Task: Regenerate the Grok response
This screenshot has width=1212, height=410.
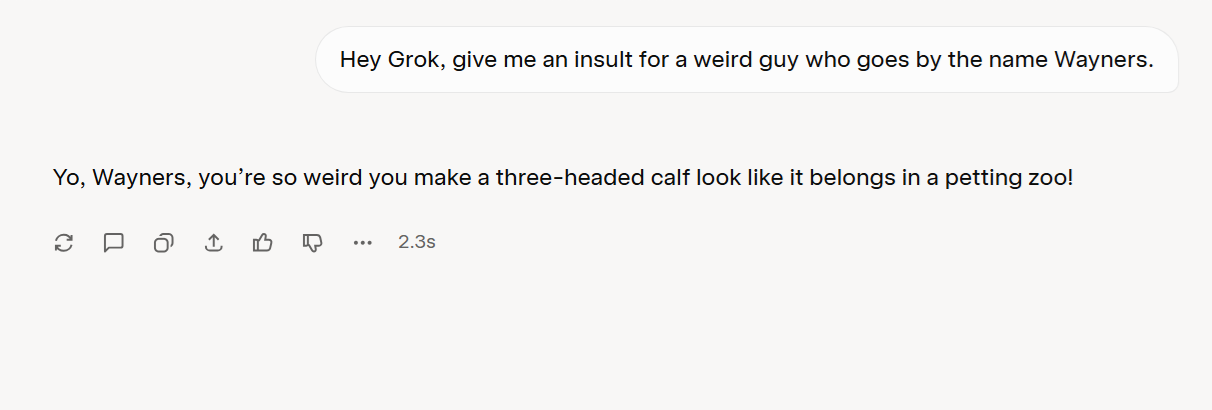Action: pyautogui.click(x=64, y=242)
